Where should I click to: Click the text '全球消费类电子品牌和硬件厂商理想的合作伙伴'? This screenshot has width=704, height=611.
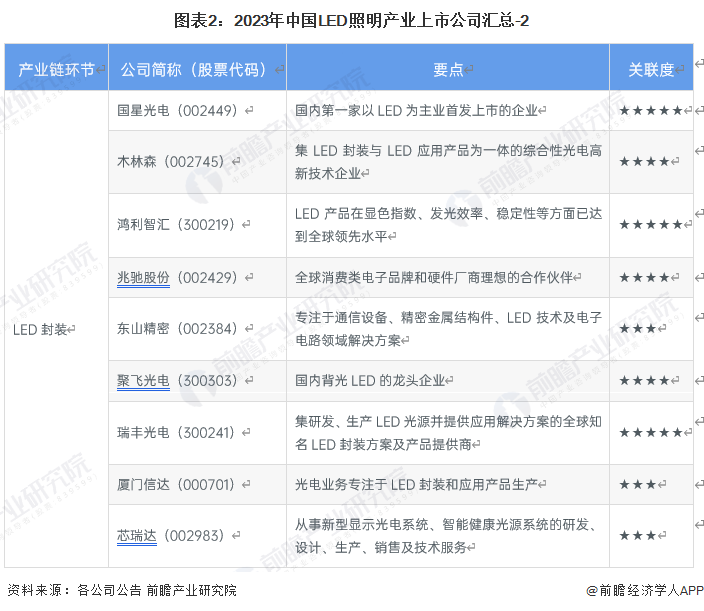tap(434, 277)
